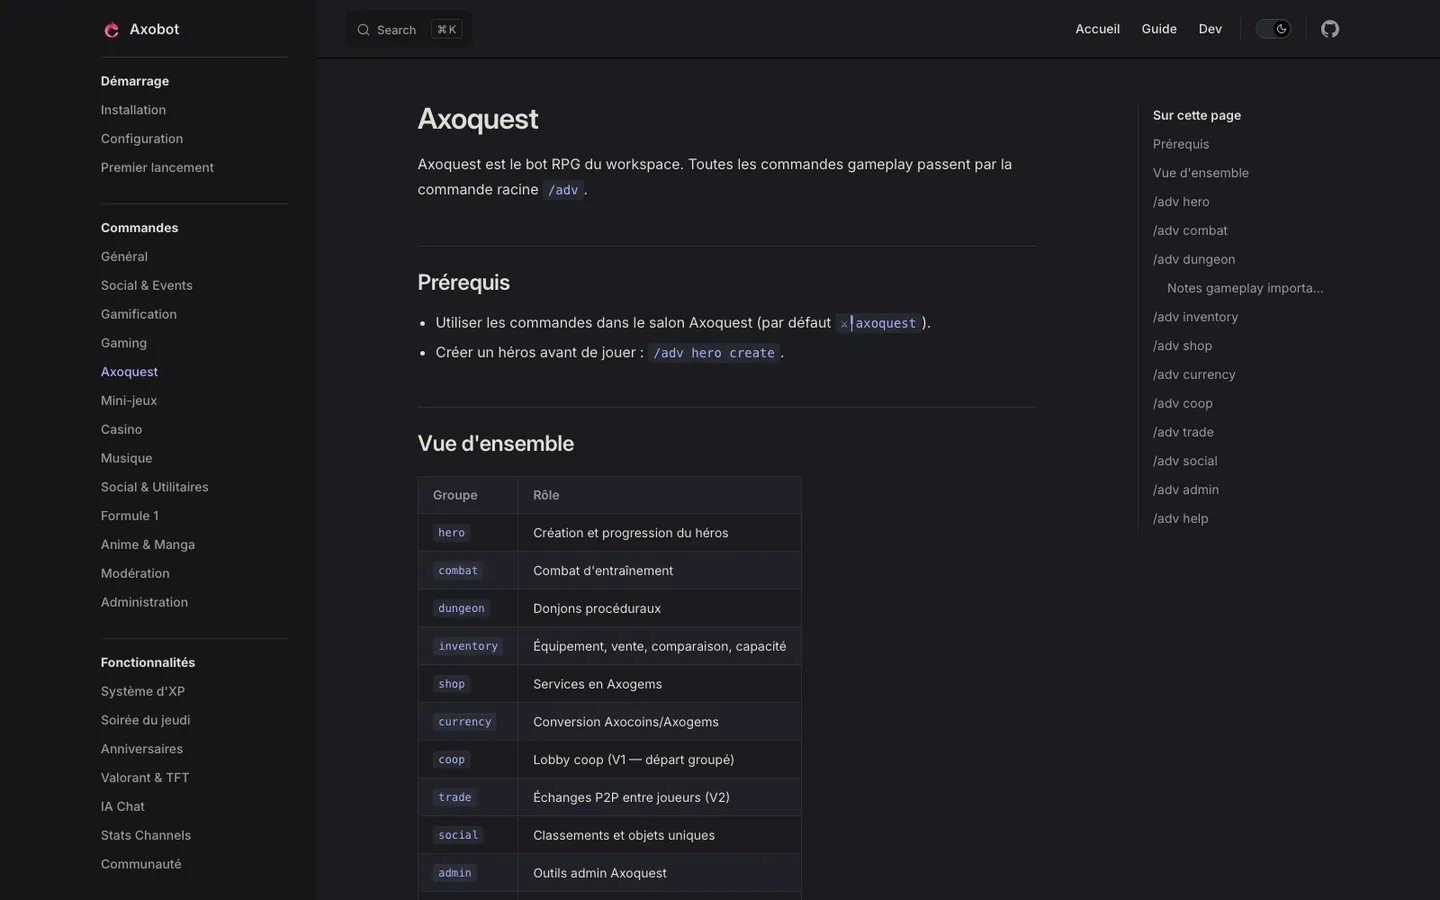Click 'Outils admin Axoquest' table cell
The image size is (1440, 900).
[600, 873]
